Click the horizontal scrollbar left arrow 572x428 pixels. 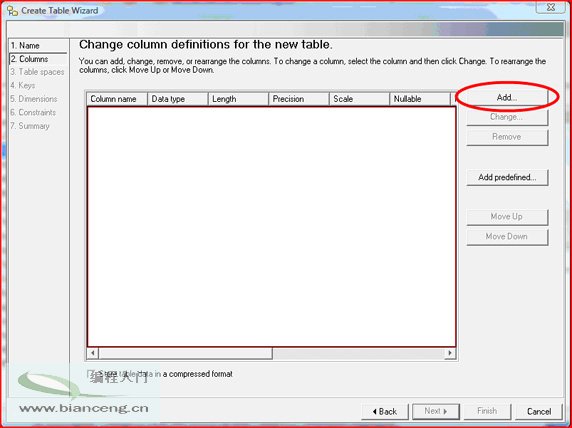93,353
